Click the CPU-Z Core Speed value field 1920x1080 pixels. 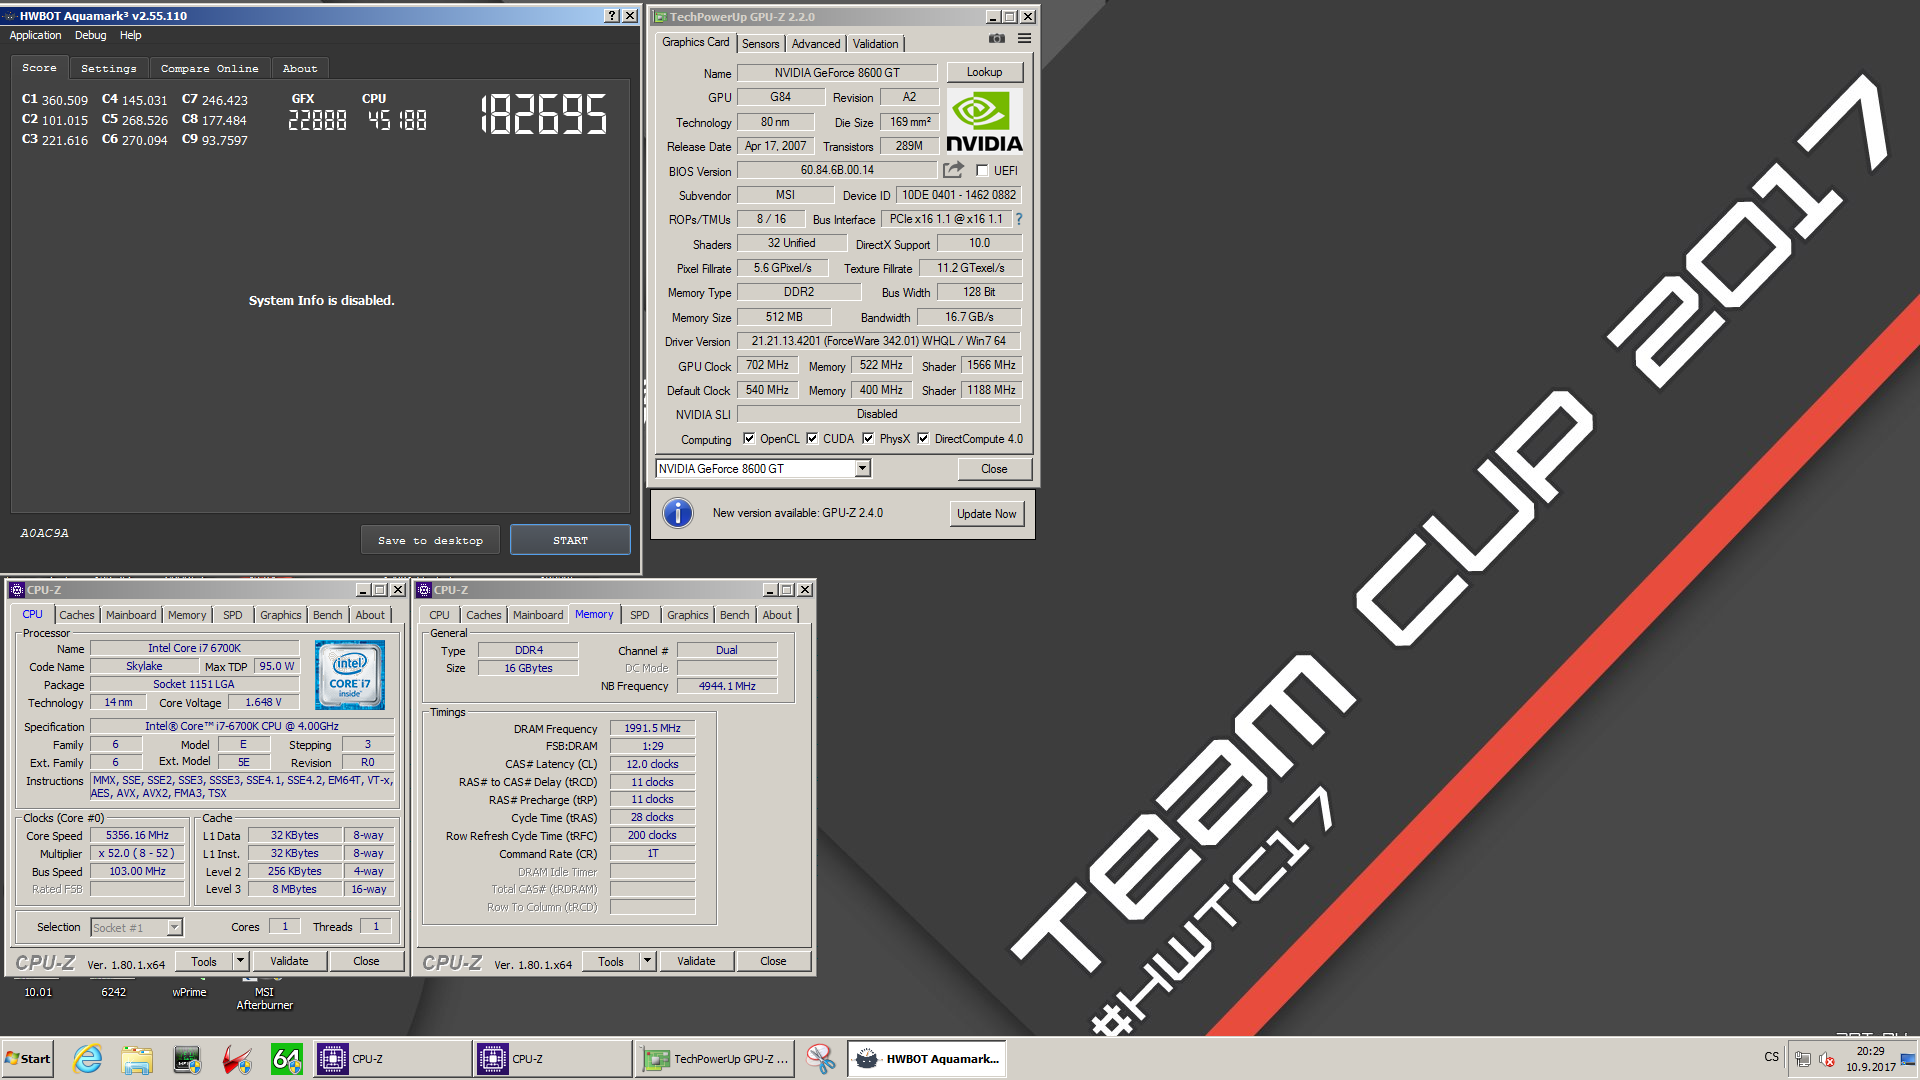pos(138,835)
